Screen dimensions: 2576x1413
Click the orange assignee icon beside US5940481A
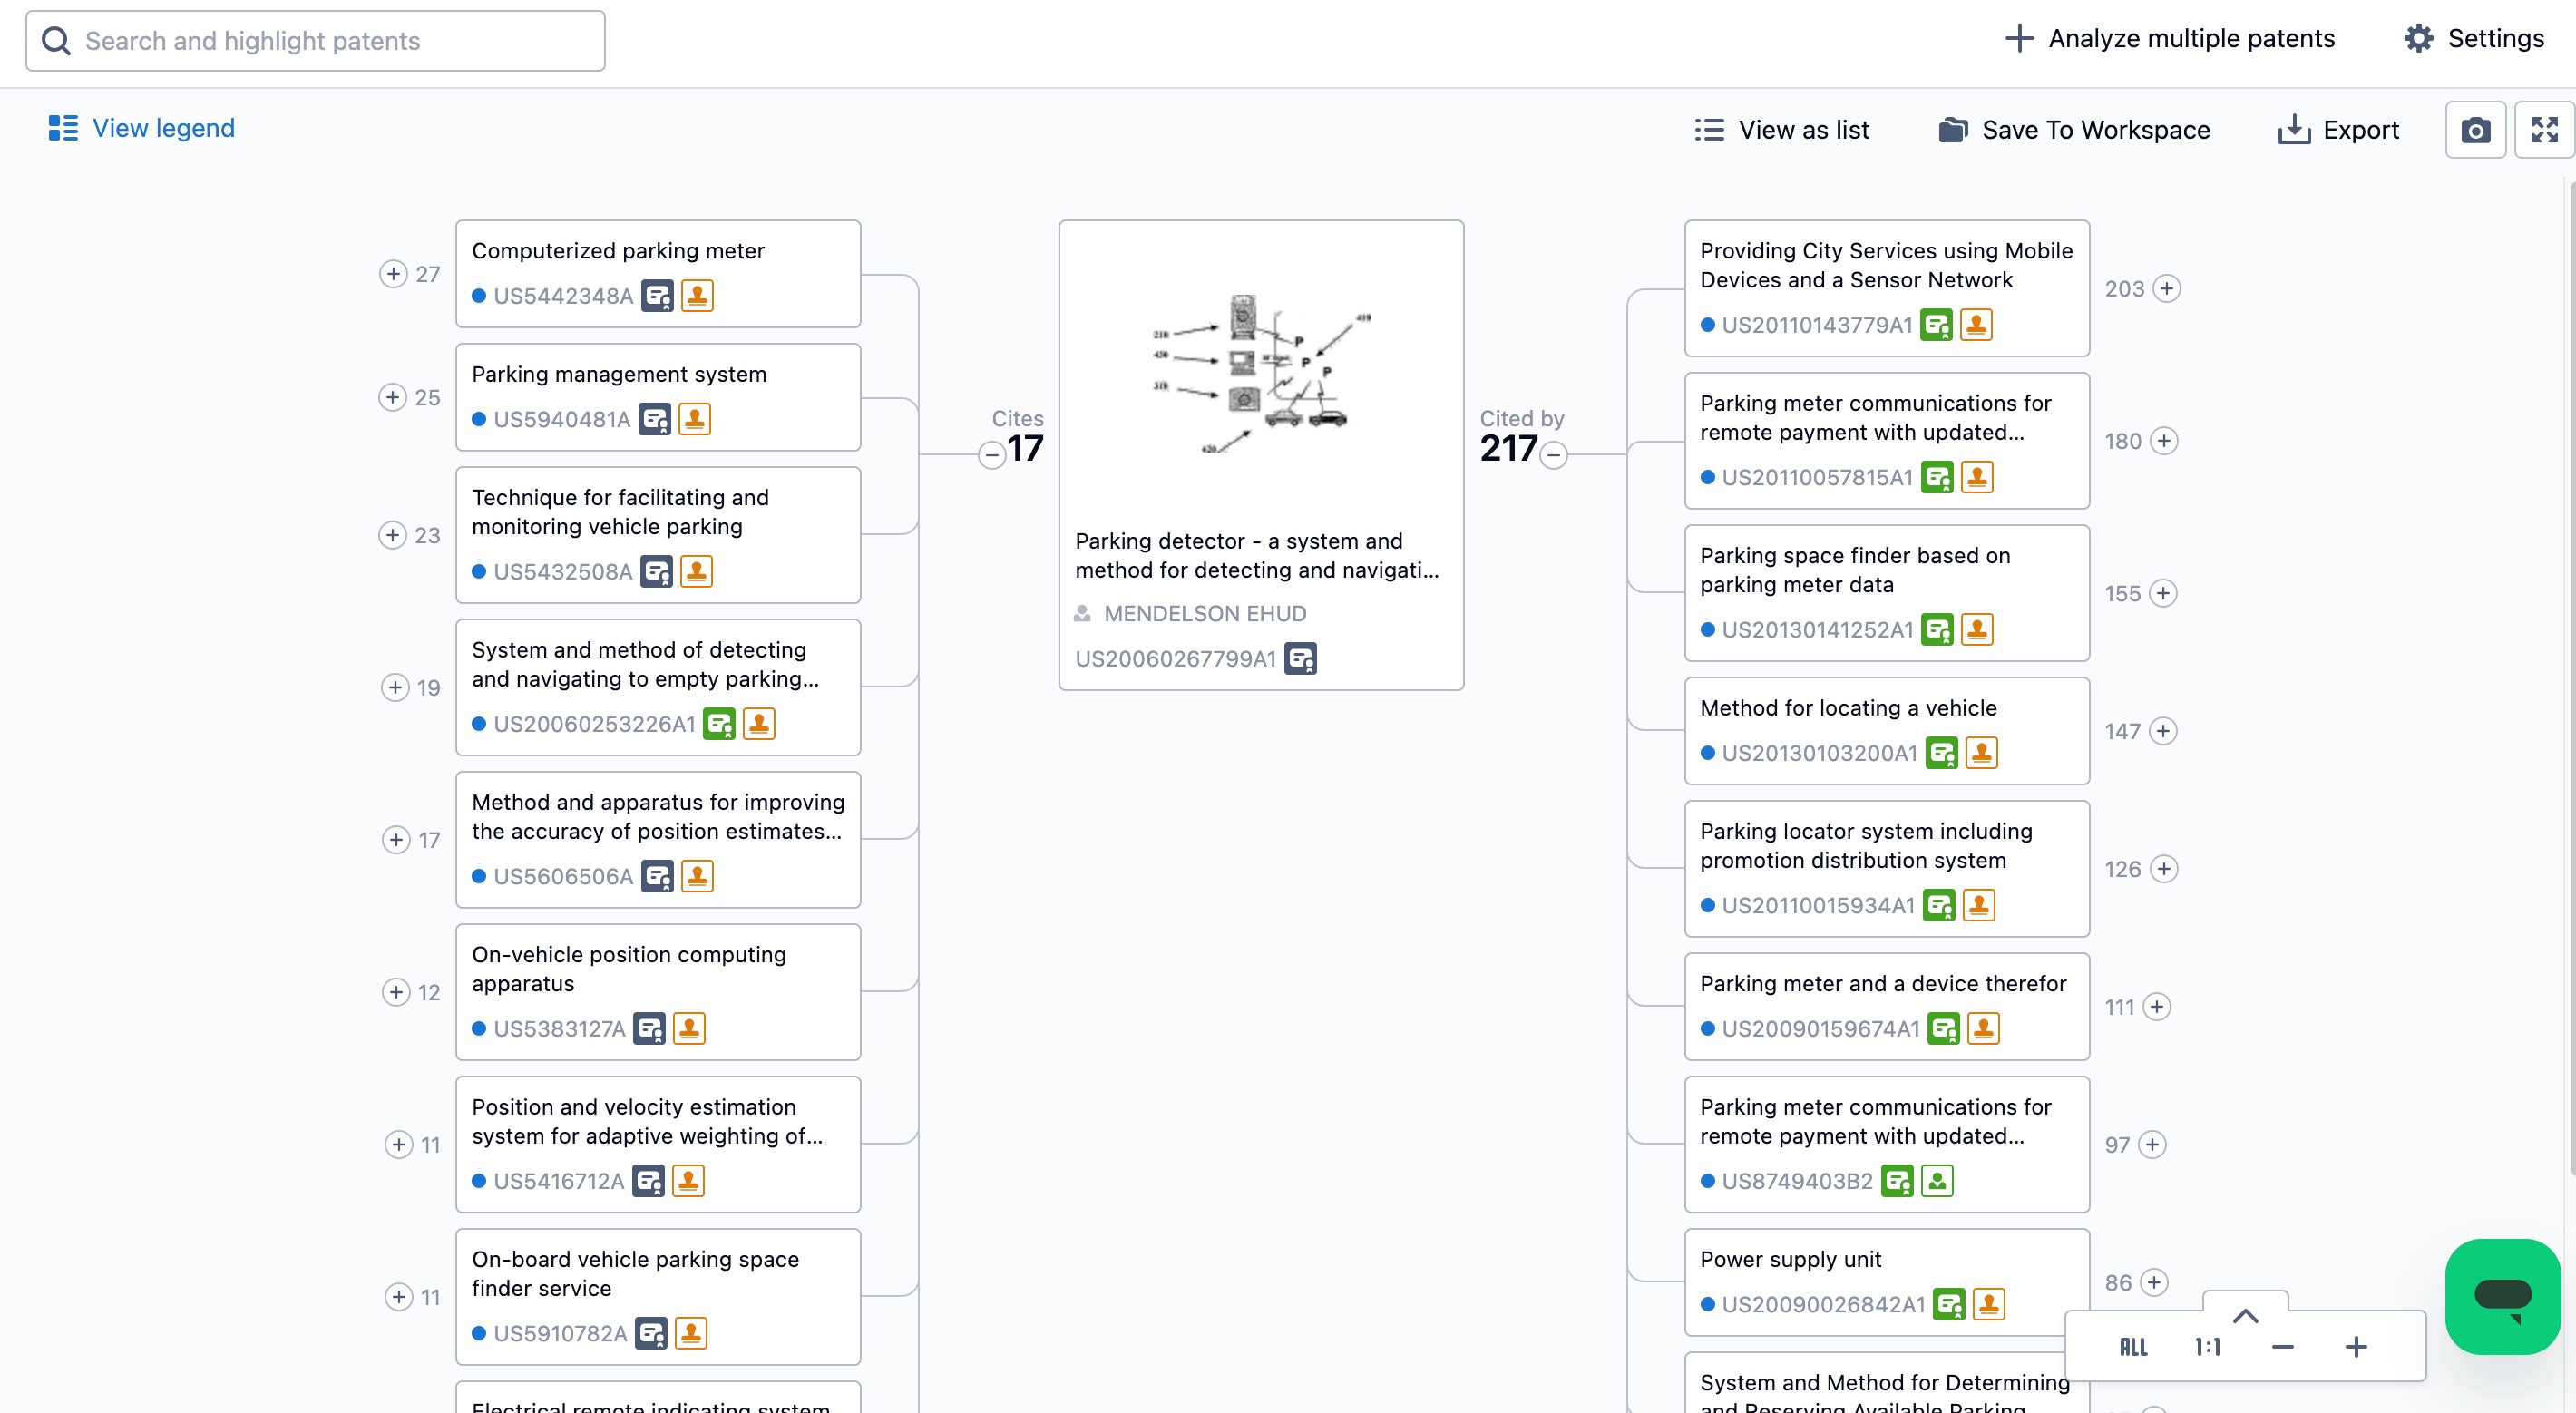coord(694,419)
